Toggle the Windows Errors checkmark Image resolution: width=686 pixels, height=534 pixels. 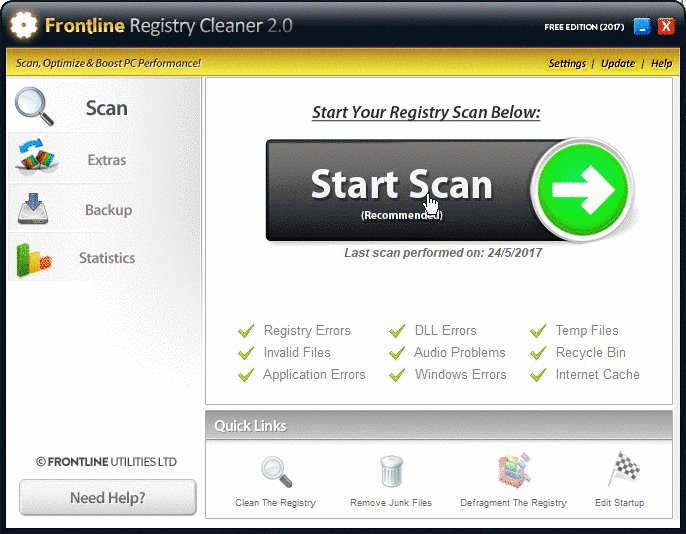397,375
